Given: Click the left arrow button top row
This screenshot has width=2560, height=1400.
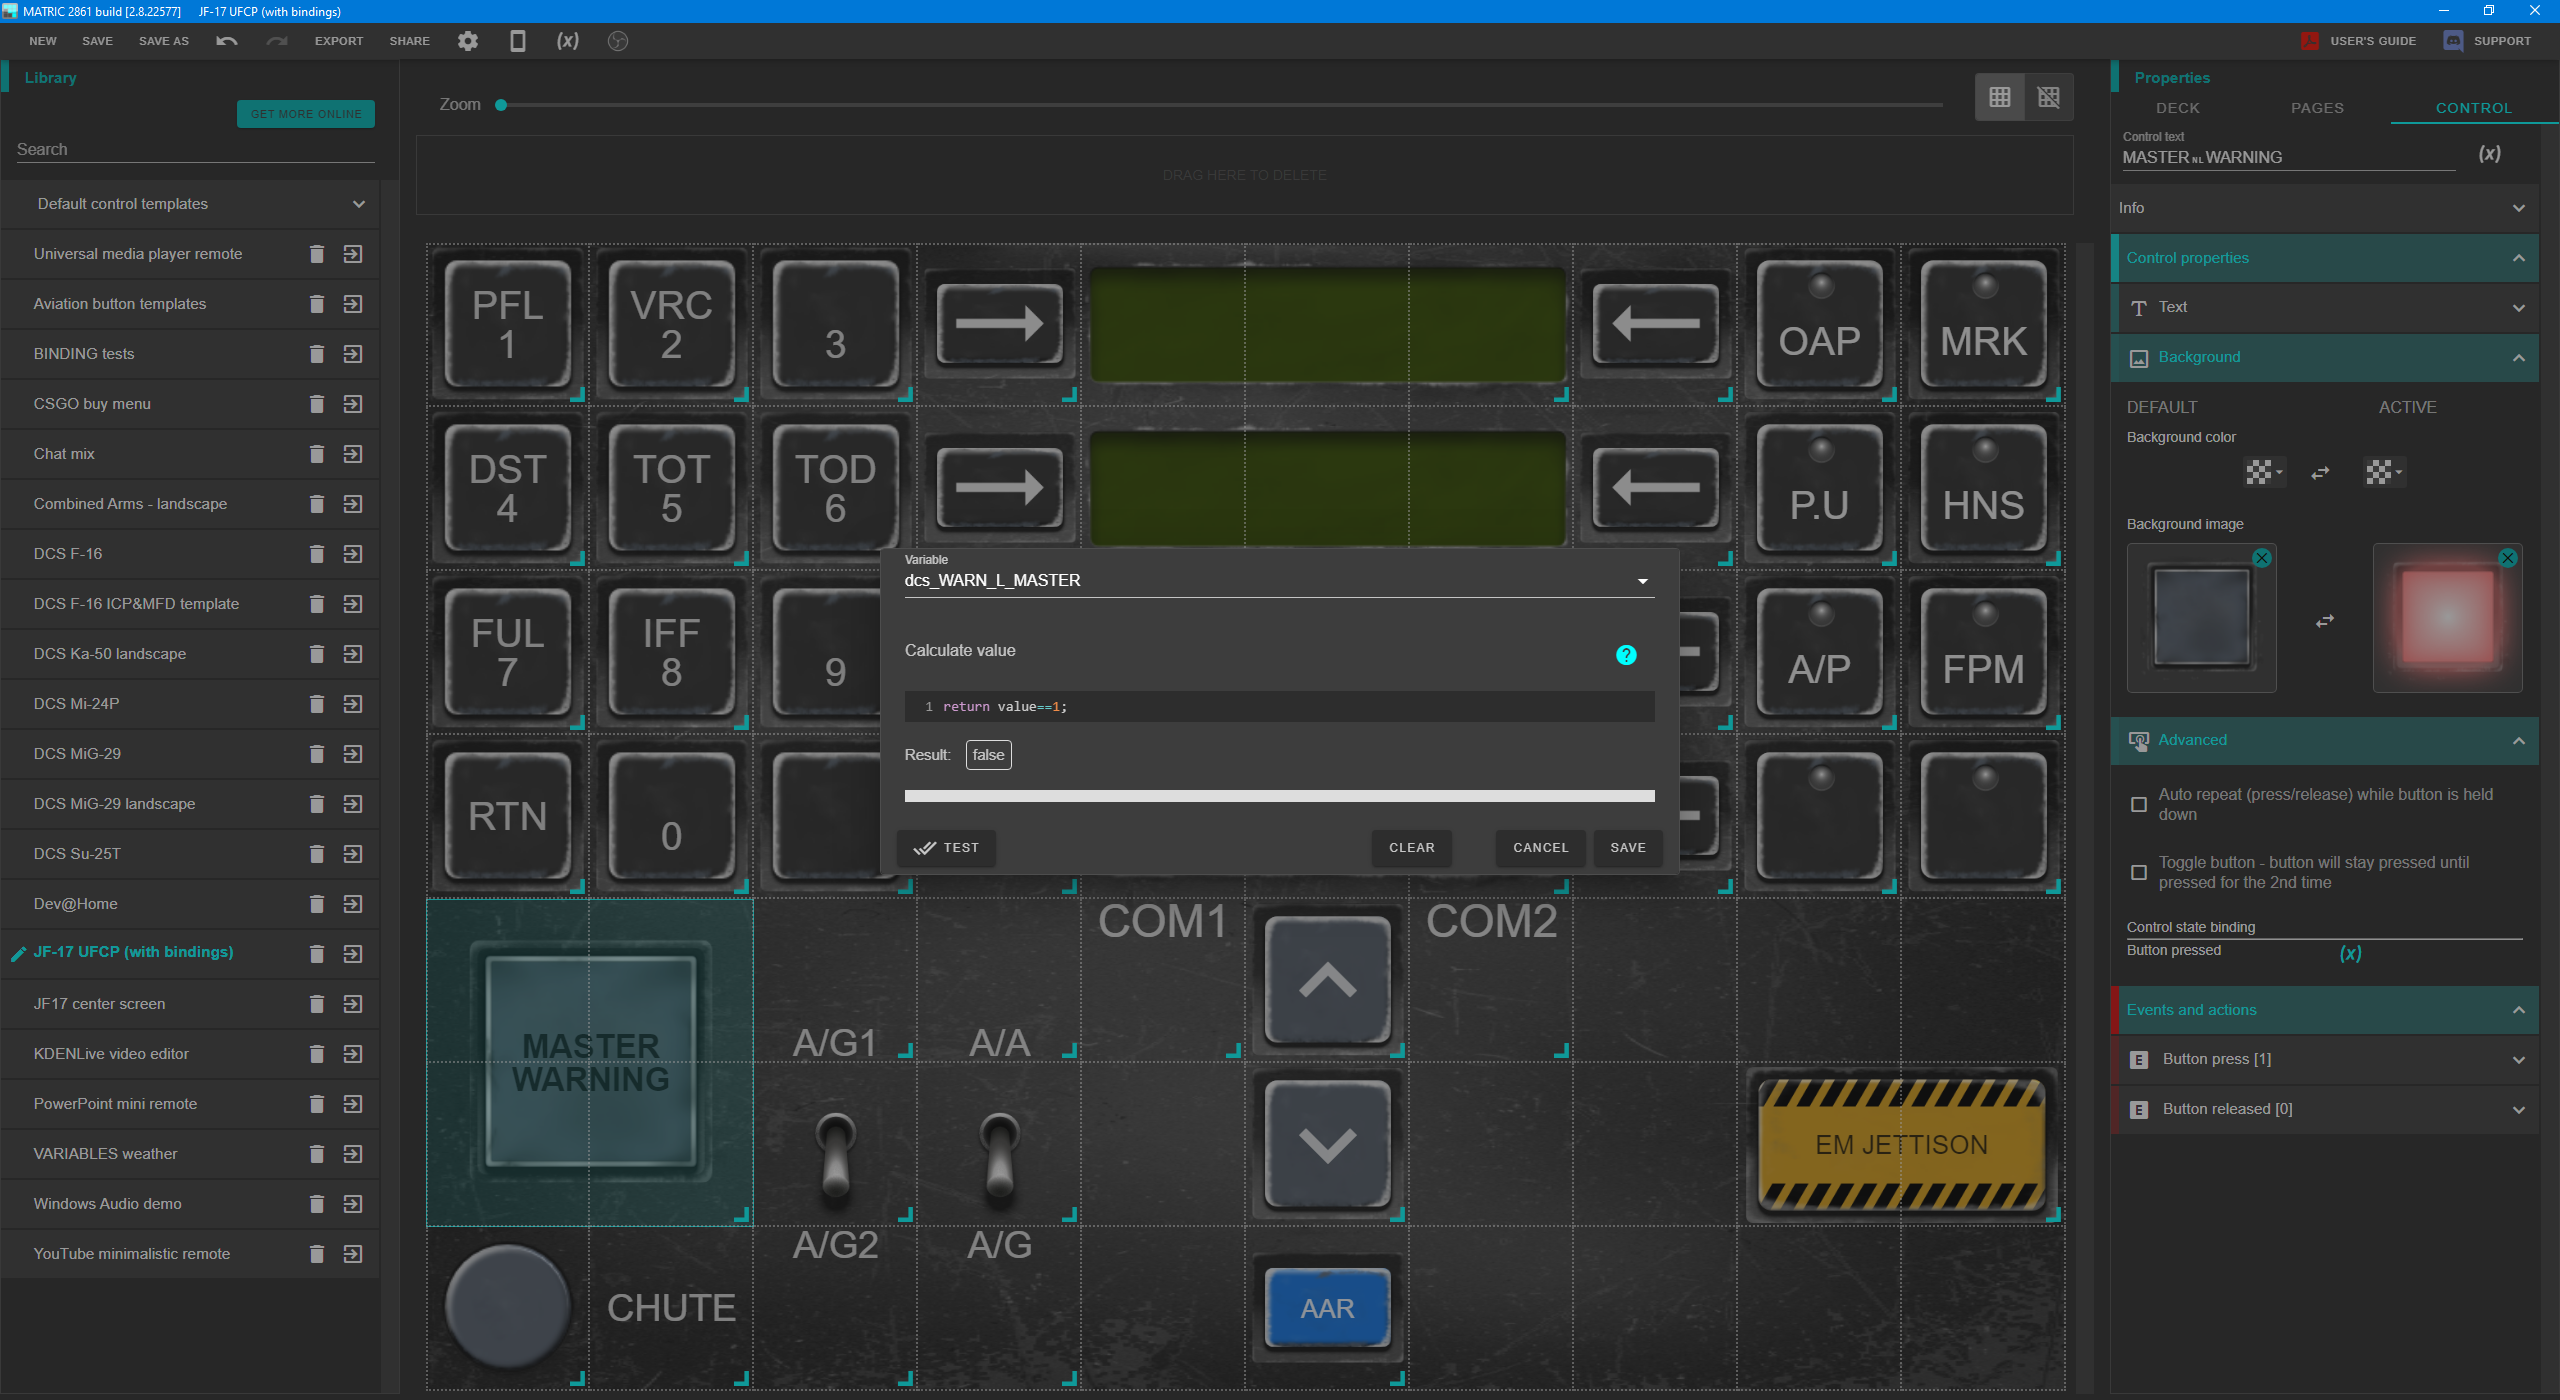Looking at the screenshot, I should tap(1656, 324).
